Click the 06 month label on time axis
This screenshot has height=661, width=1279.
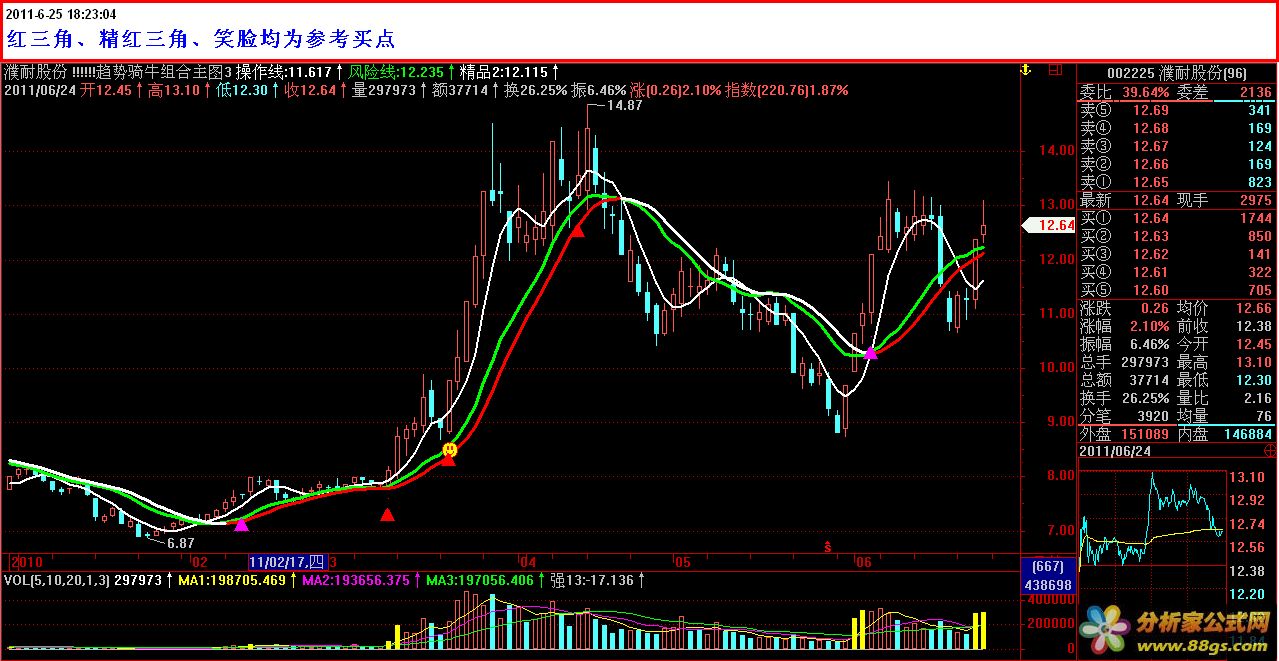coord(865,562)
